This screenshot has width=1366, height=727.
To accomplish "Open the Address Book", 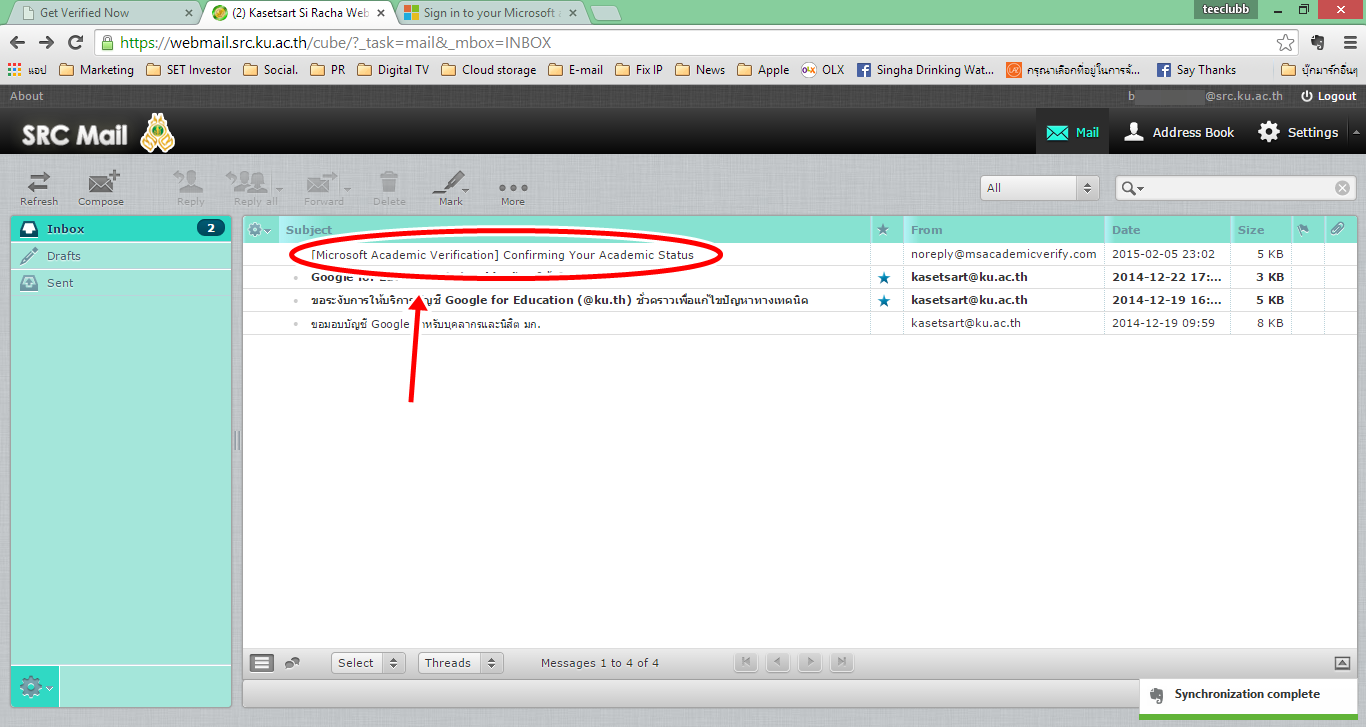I will (x=1180, y=132).
